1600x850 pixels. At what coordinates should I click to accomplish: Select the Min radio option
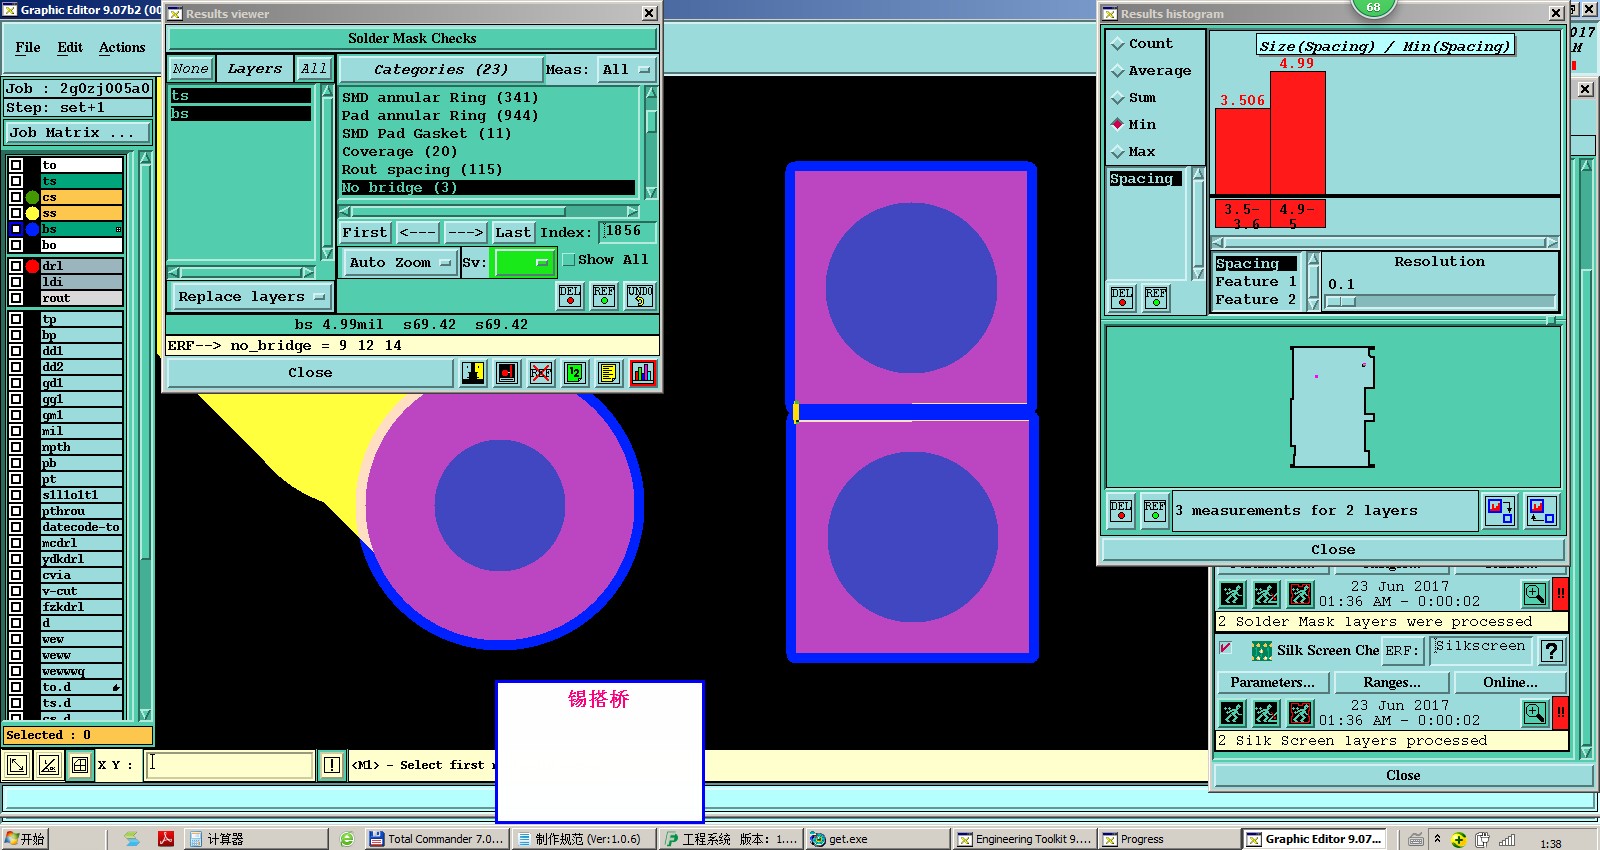(x=1133, y=125)
